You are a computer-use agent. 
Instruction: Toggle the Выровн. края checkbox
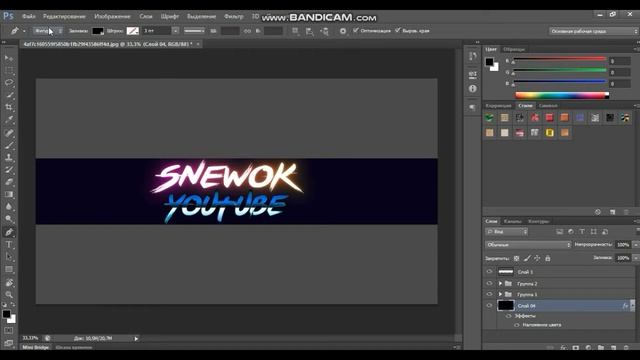(398, 30)
